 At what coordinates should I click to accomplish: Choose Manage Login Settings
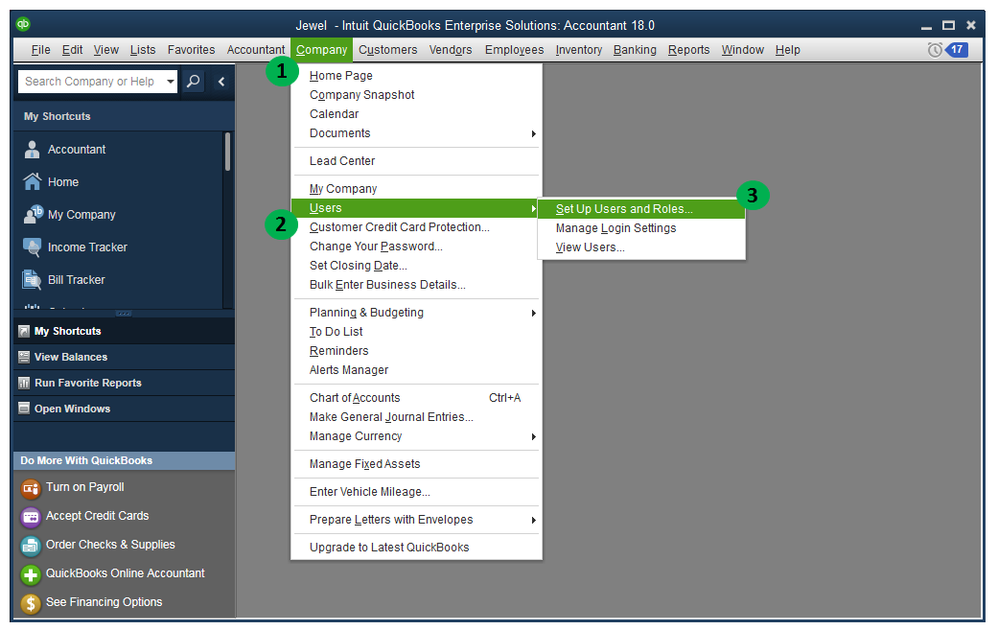pyautogui.click(x=642, y=228)
